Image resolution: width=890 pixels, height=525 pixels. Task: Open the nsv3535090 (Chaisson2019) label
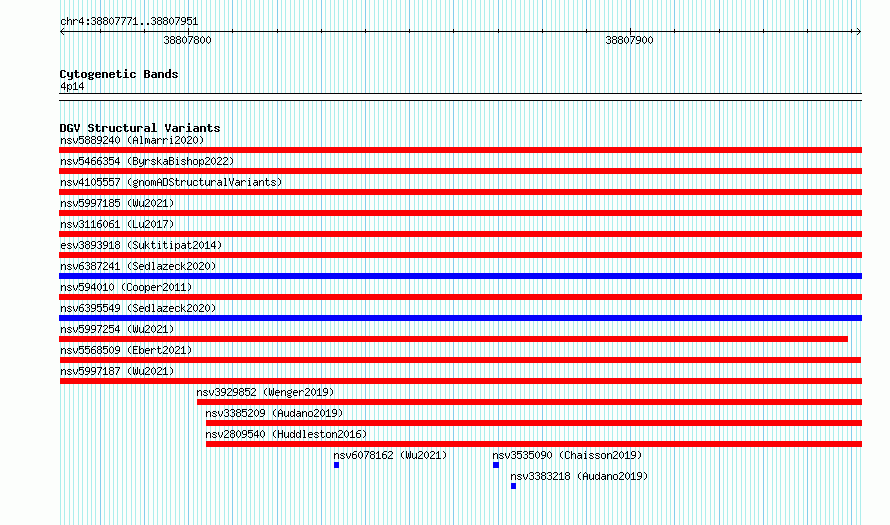coord(567,455)
